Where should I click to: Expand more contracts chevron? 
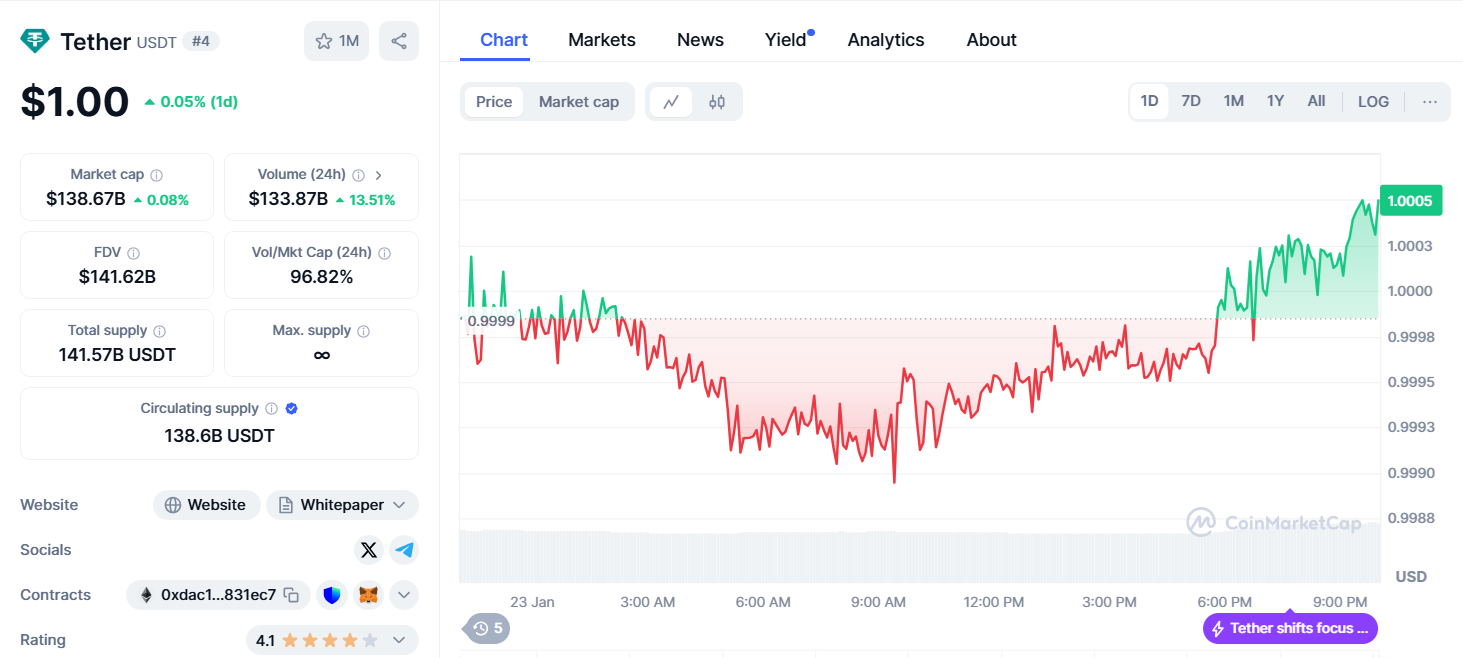point(404,595)
